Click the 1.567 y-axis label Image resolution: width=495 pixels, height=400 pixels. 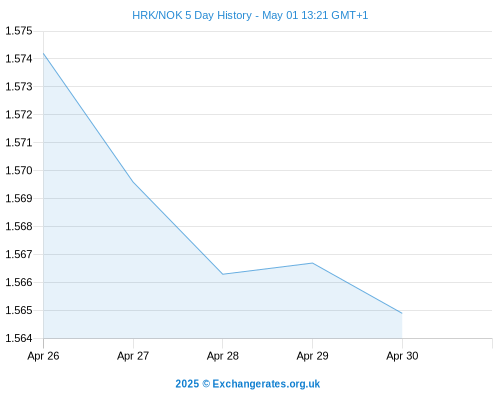(x=19, y=255)
